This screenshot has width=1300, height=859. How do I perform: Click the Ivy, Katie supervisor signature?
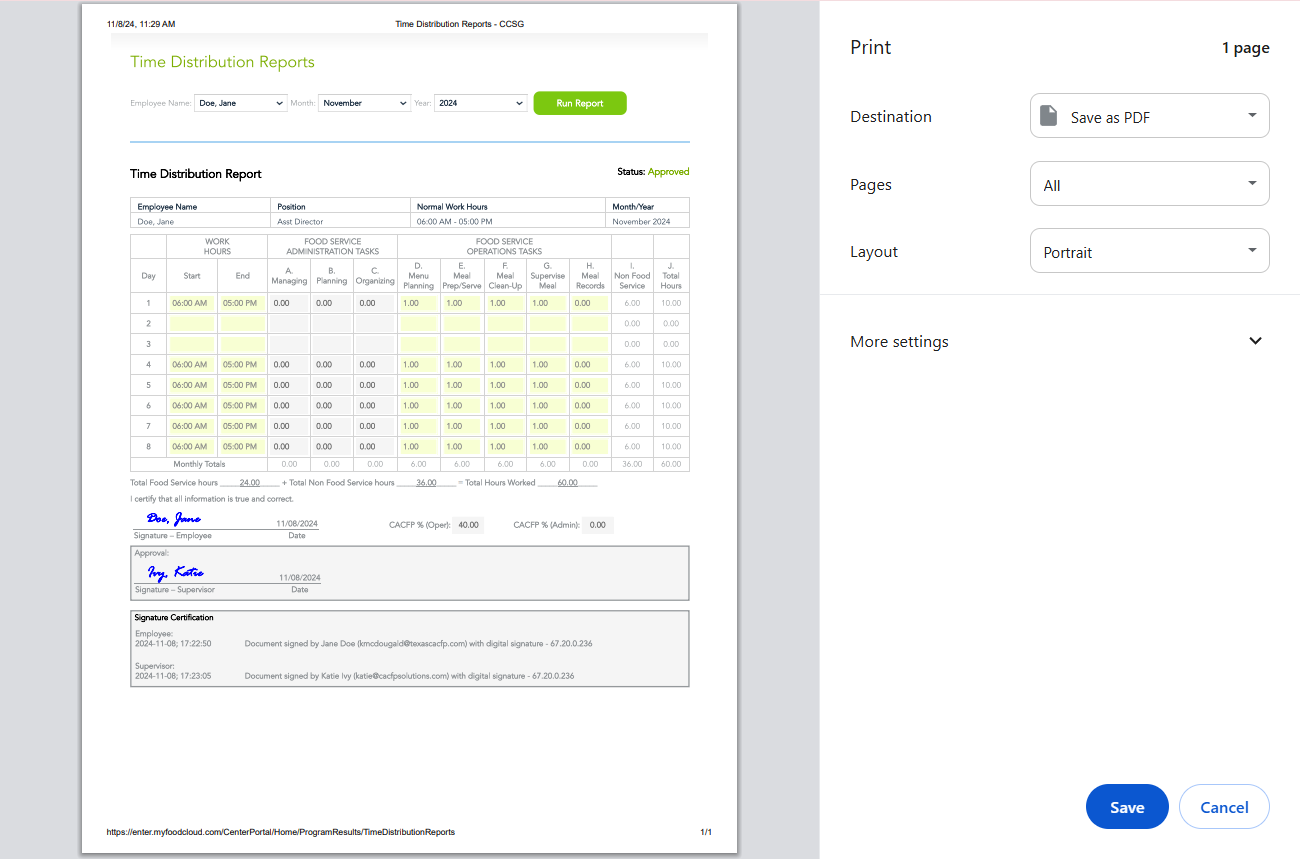pyautogui.click(x=176, y=573)
